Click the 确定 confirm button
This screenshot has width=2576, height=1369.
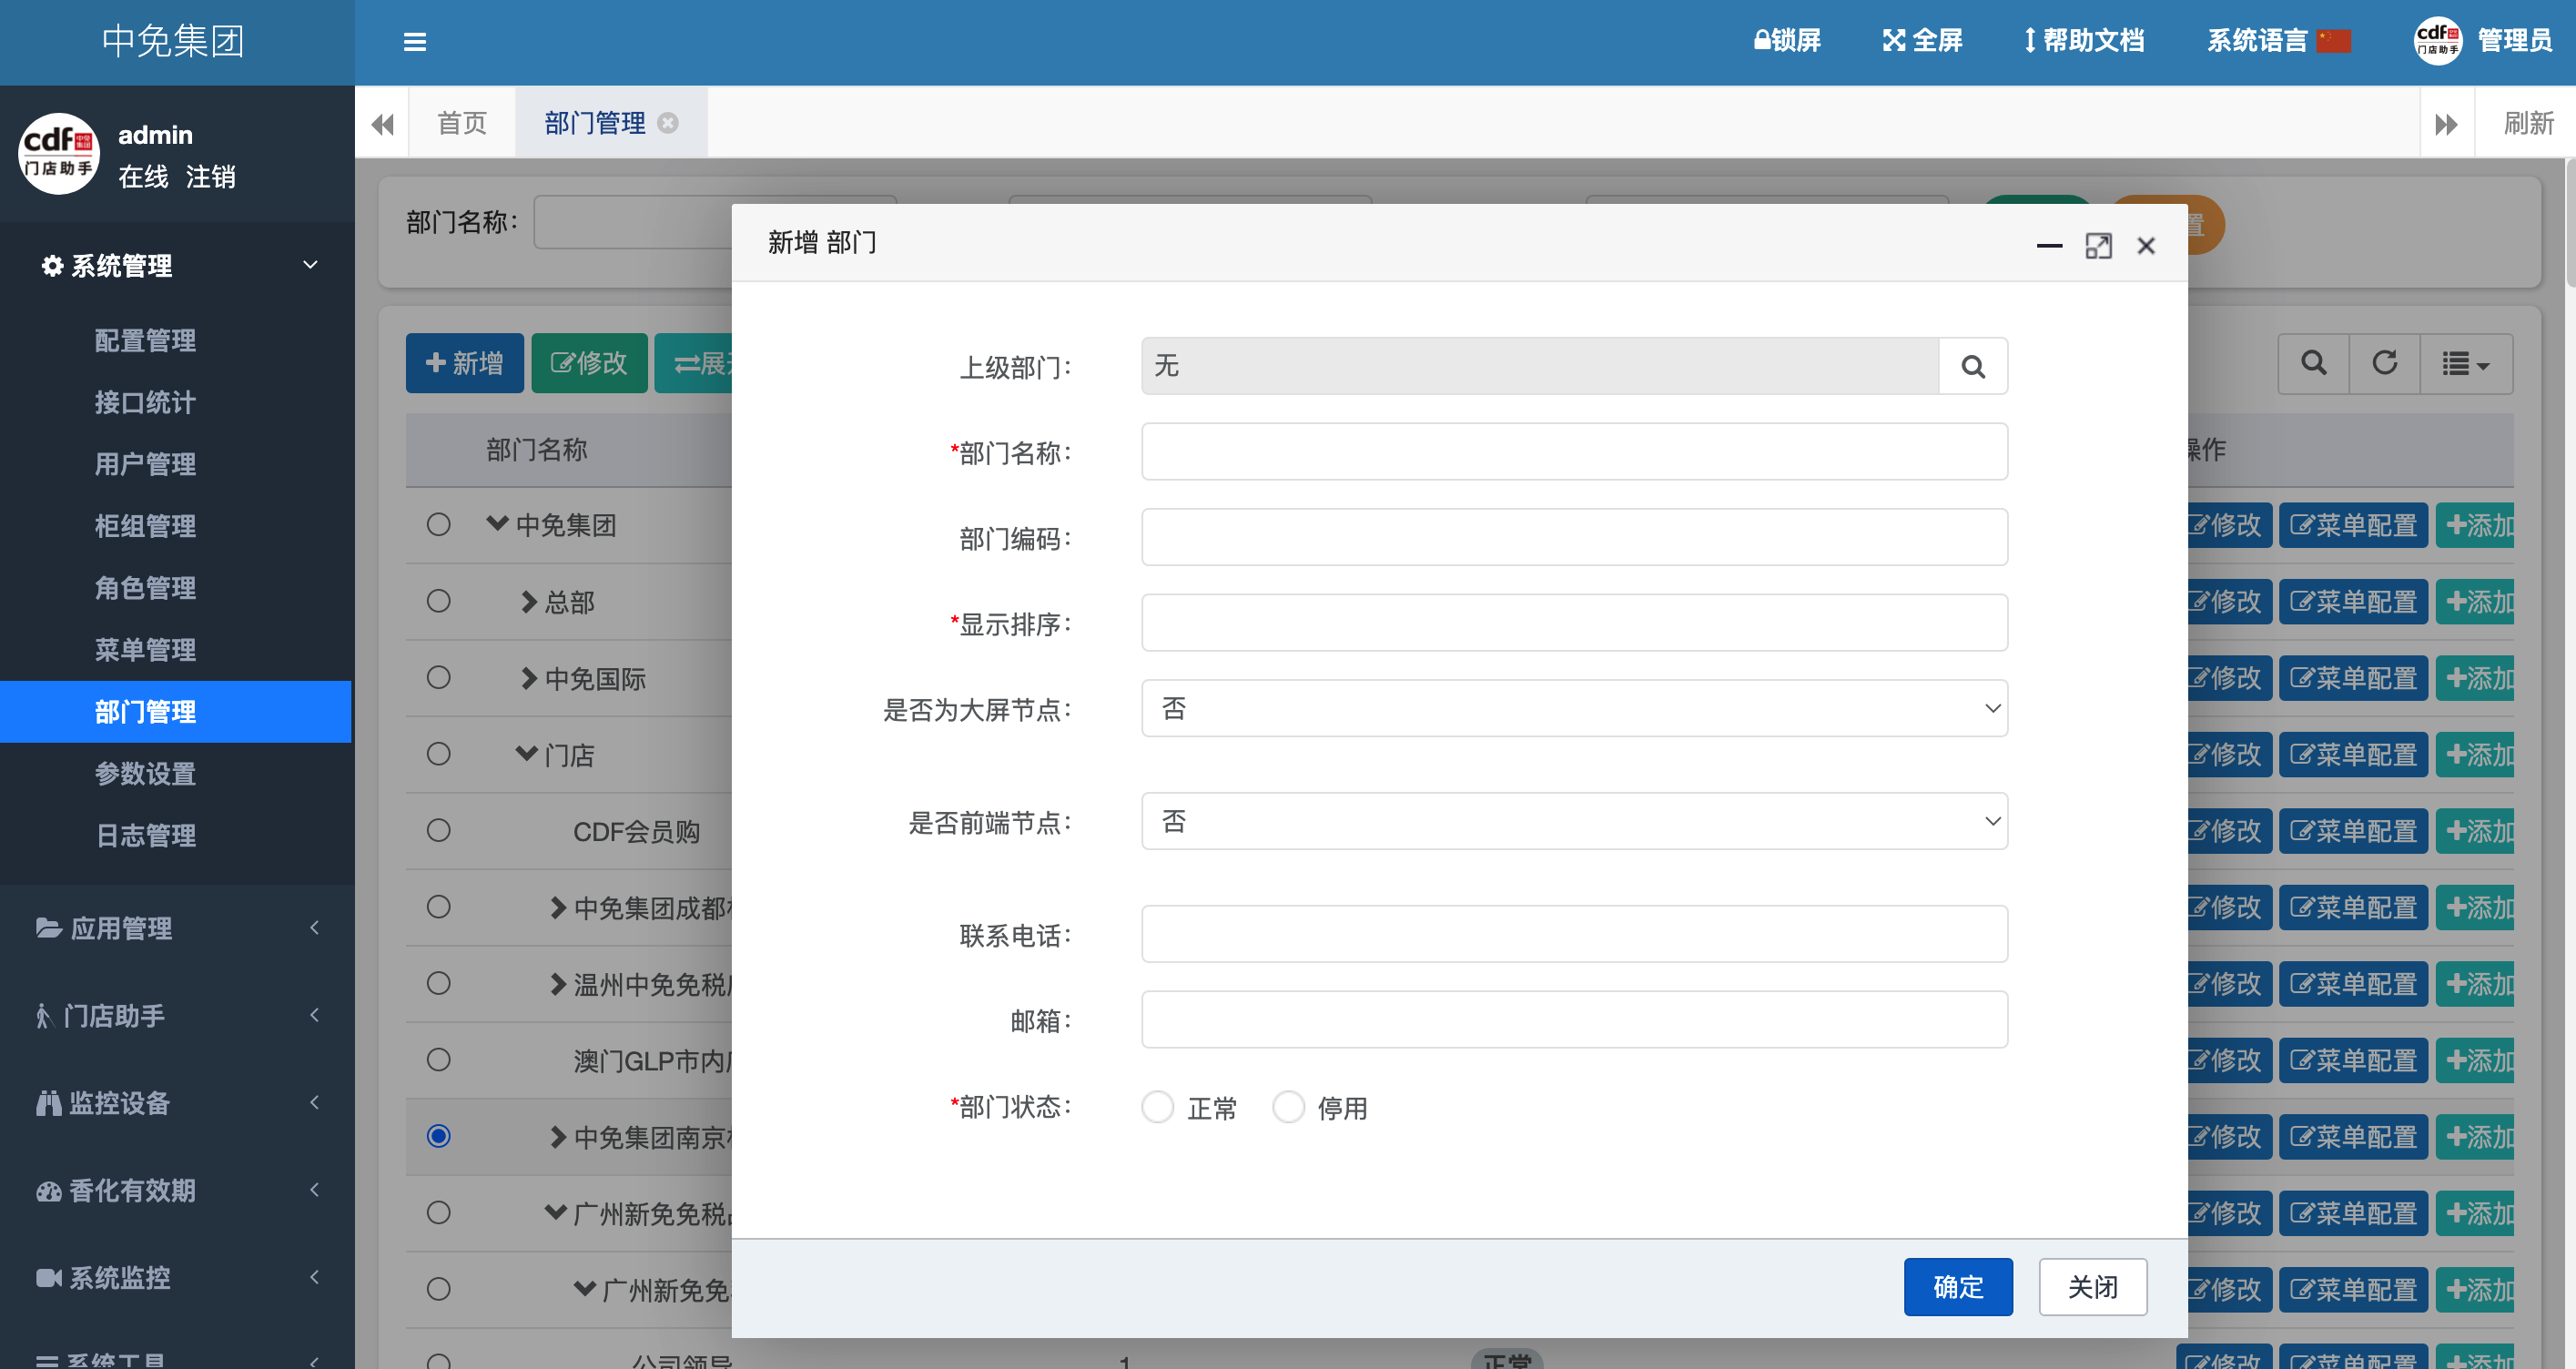click(1957, 1286)
